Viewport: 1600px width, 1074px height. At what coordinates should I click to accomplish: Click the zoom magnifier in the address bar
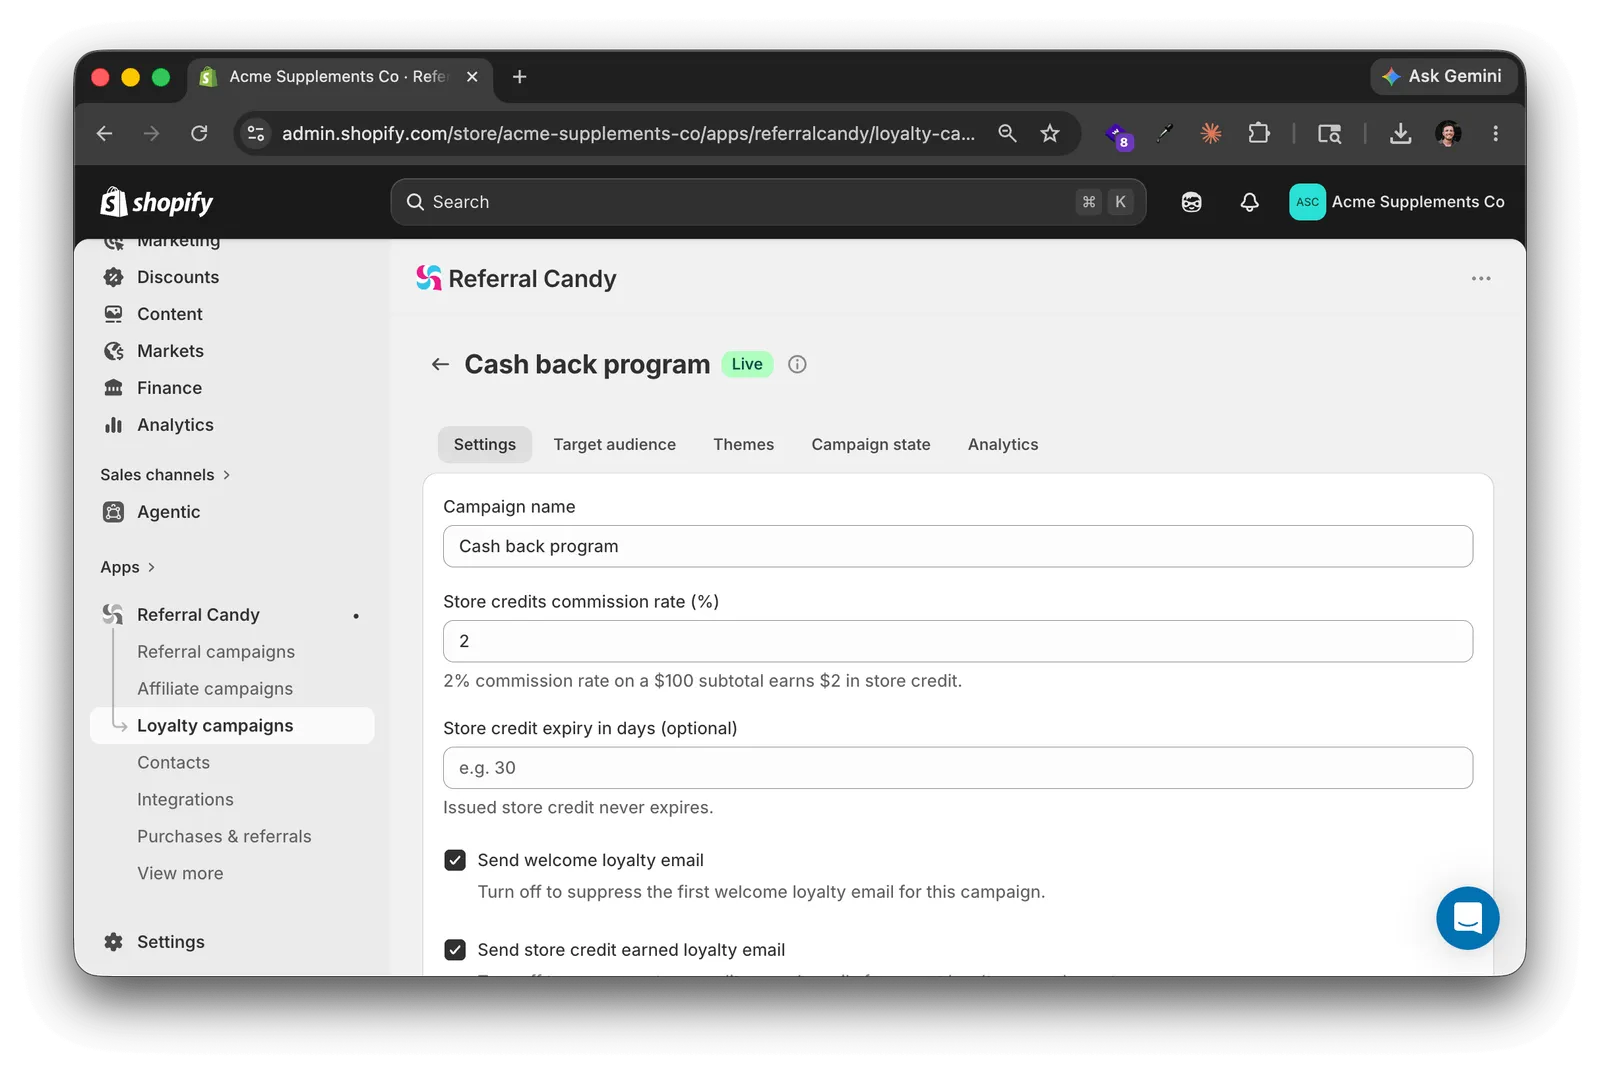click(1007, 133)
